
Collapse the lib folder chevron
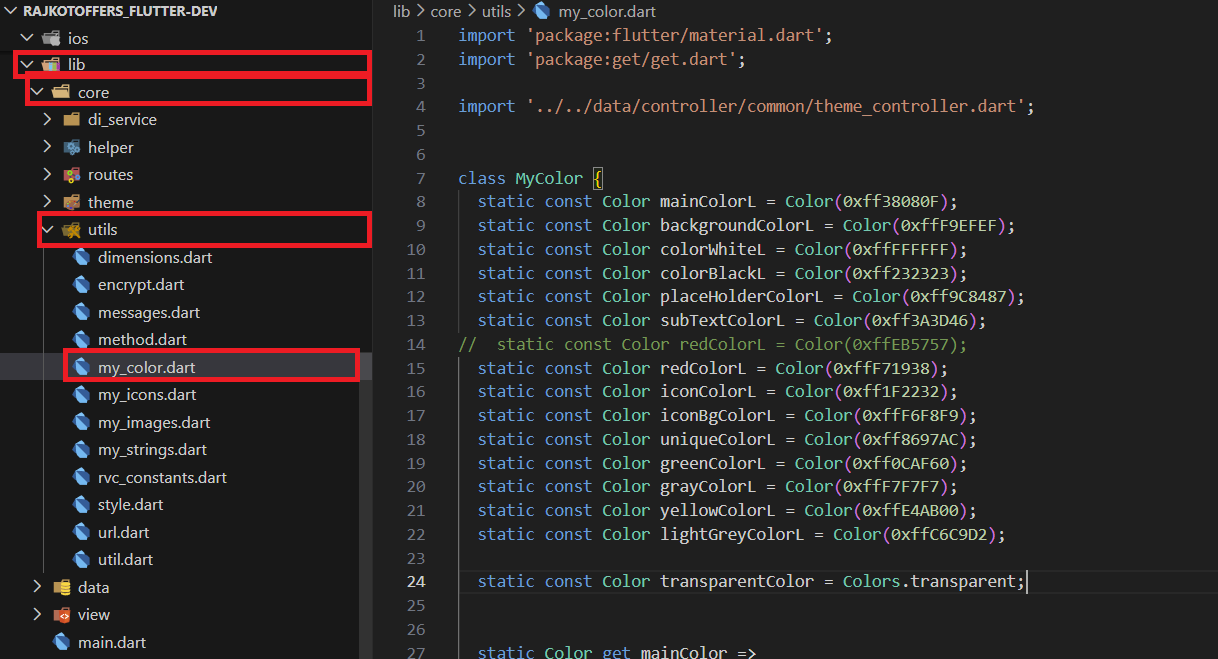point(26,65)
